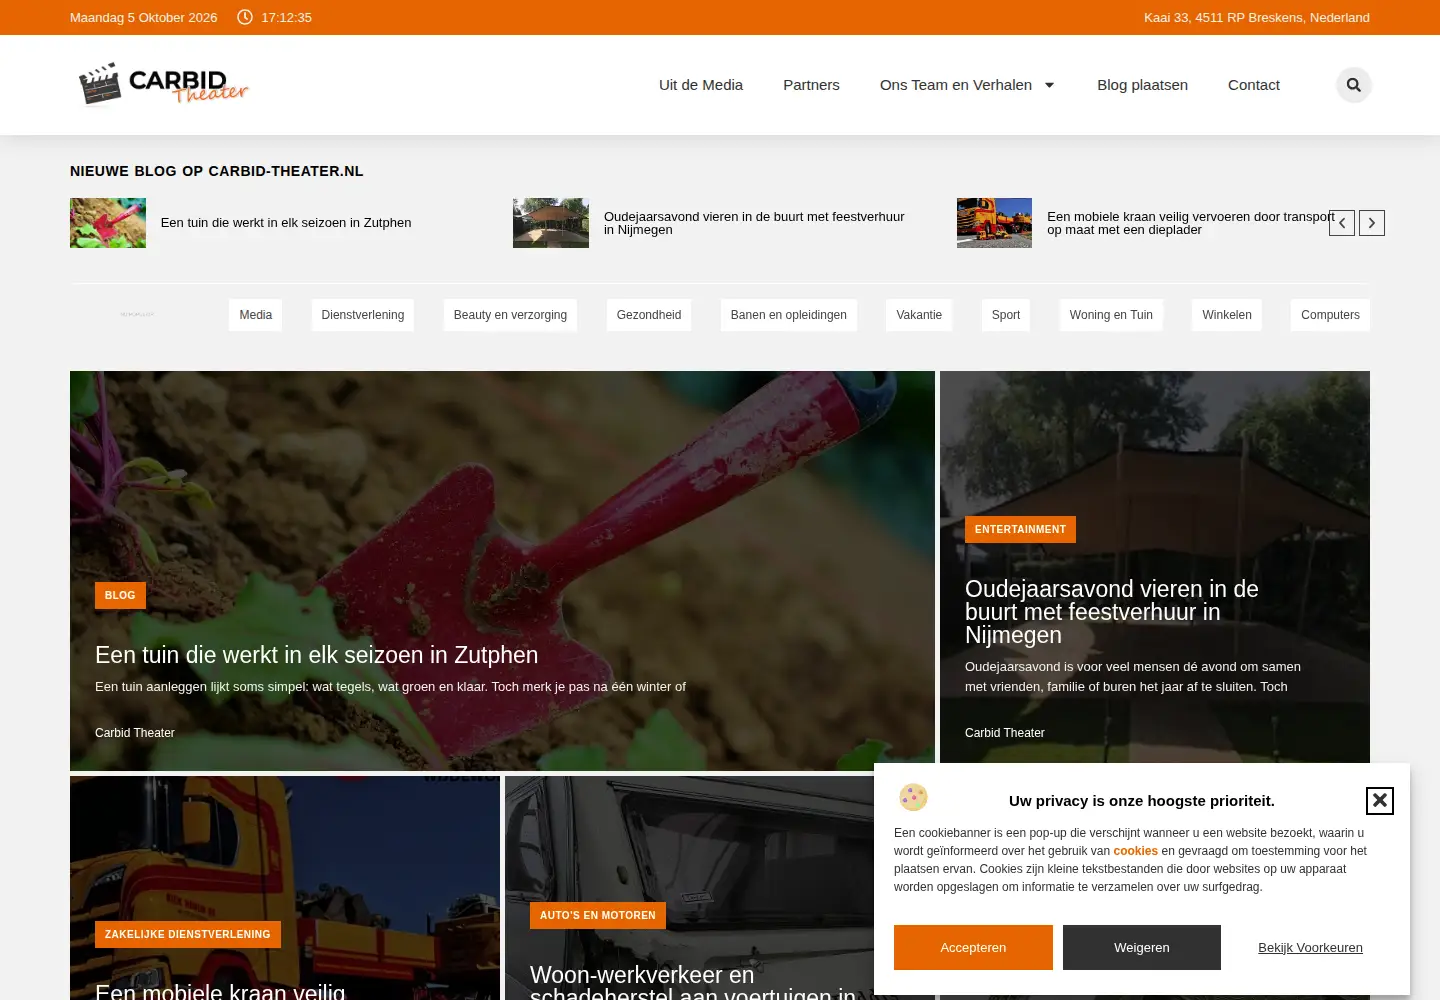Viewport: 1440px width, 1000px height.
Task: Click the ZAKELIJKE DIENSTVERLENING badge
Action: [x=188, y=934]
